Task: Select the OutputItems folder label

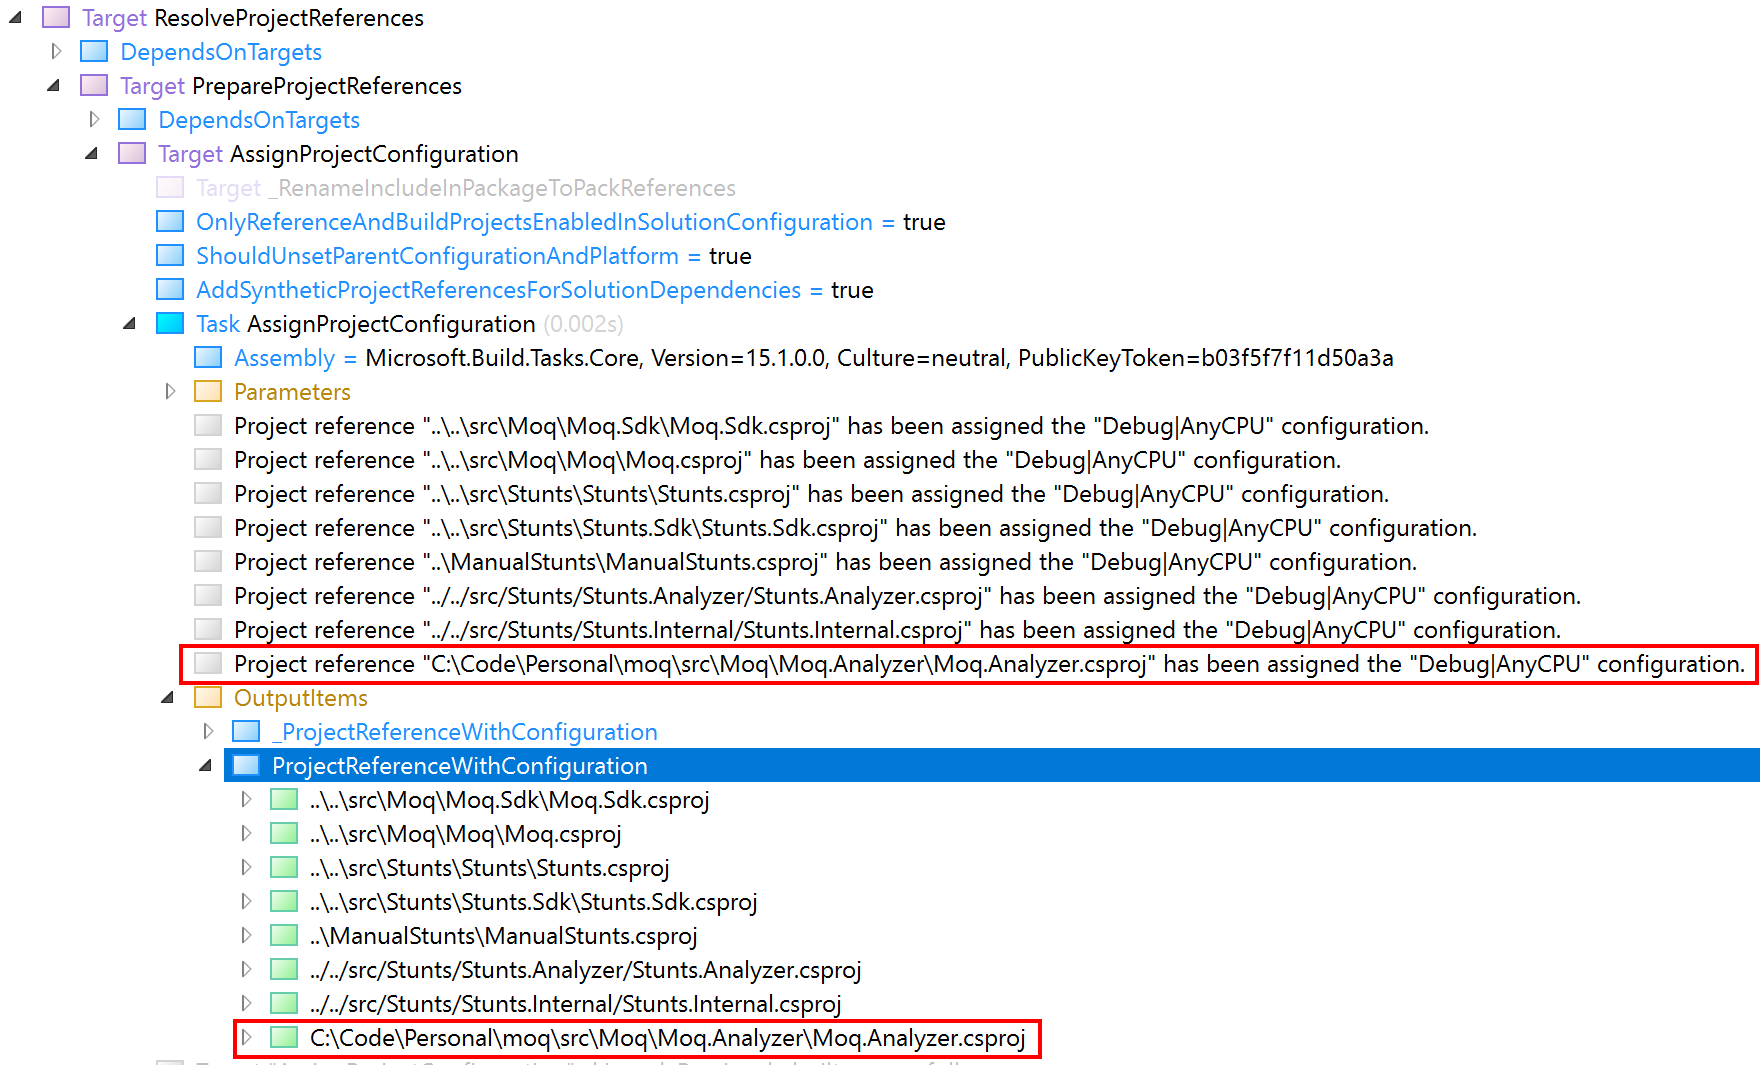Action: [x=301, y=698]
